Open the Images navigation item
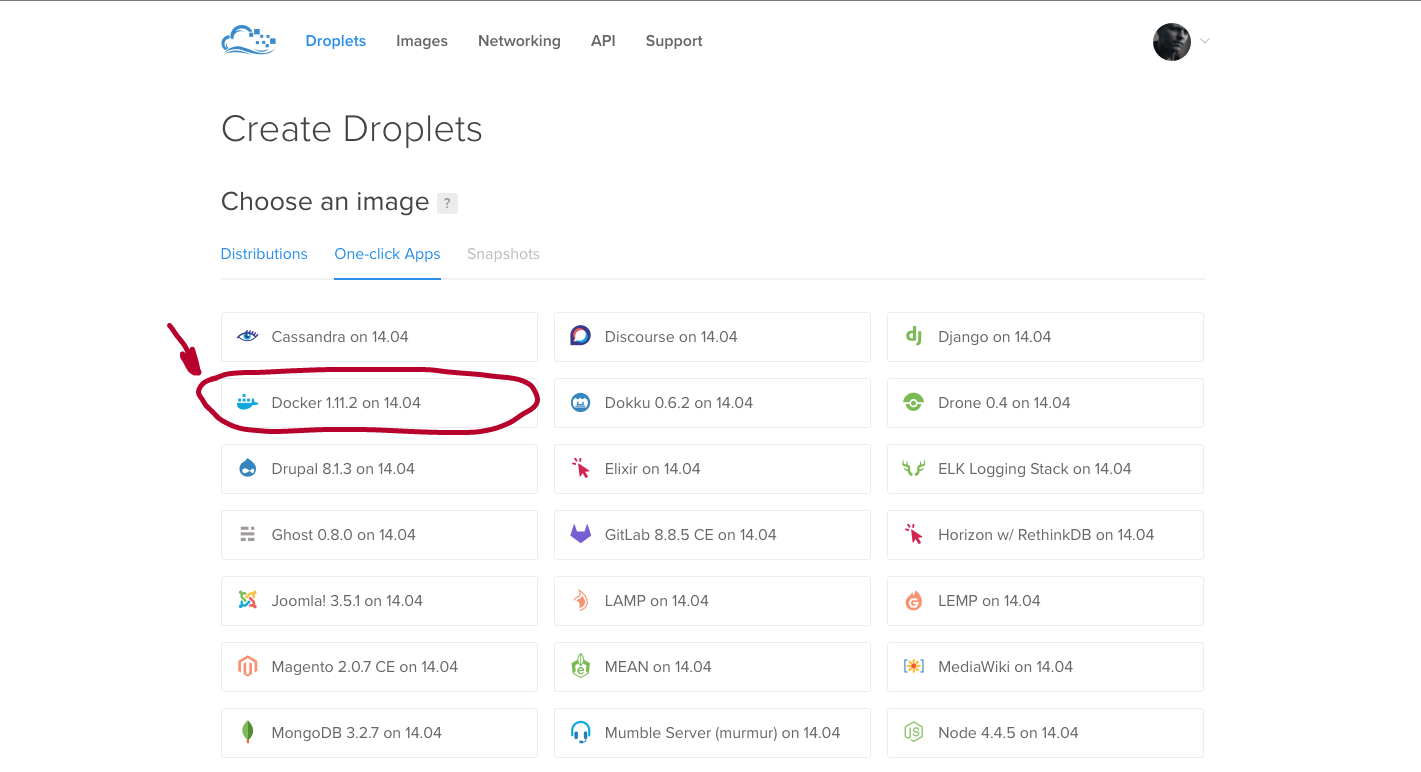The height and width of the screenshot is (772, 1421). [422, 41]
